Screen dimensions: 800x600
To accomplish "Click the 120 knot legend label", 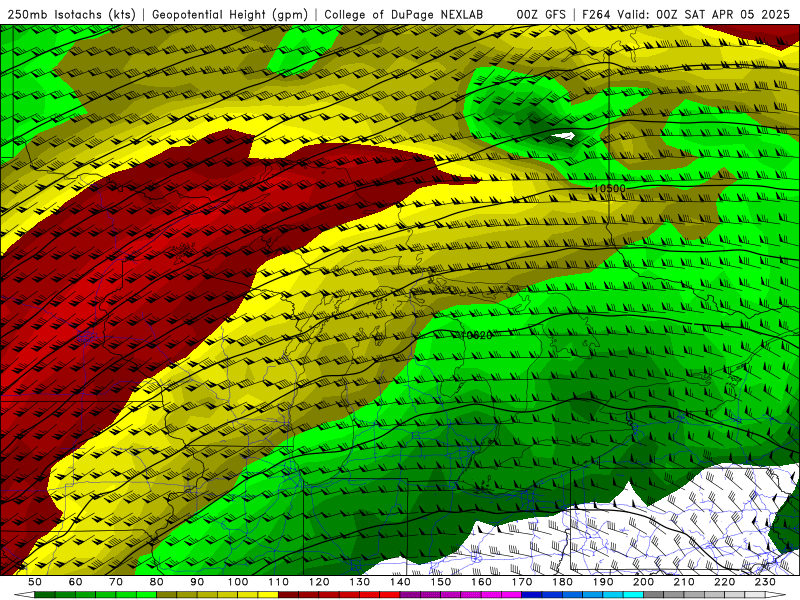I will (x=319, y=582).
